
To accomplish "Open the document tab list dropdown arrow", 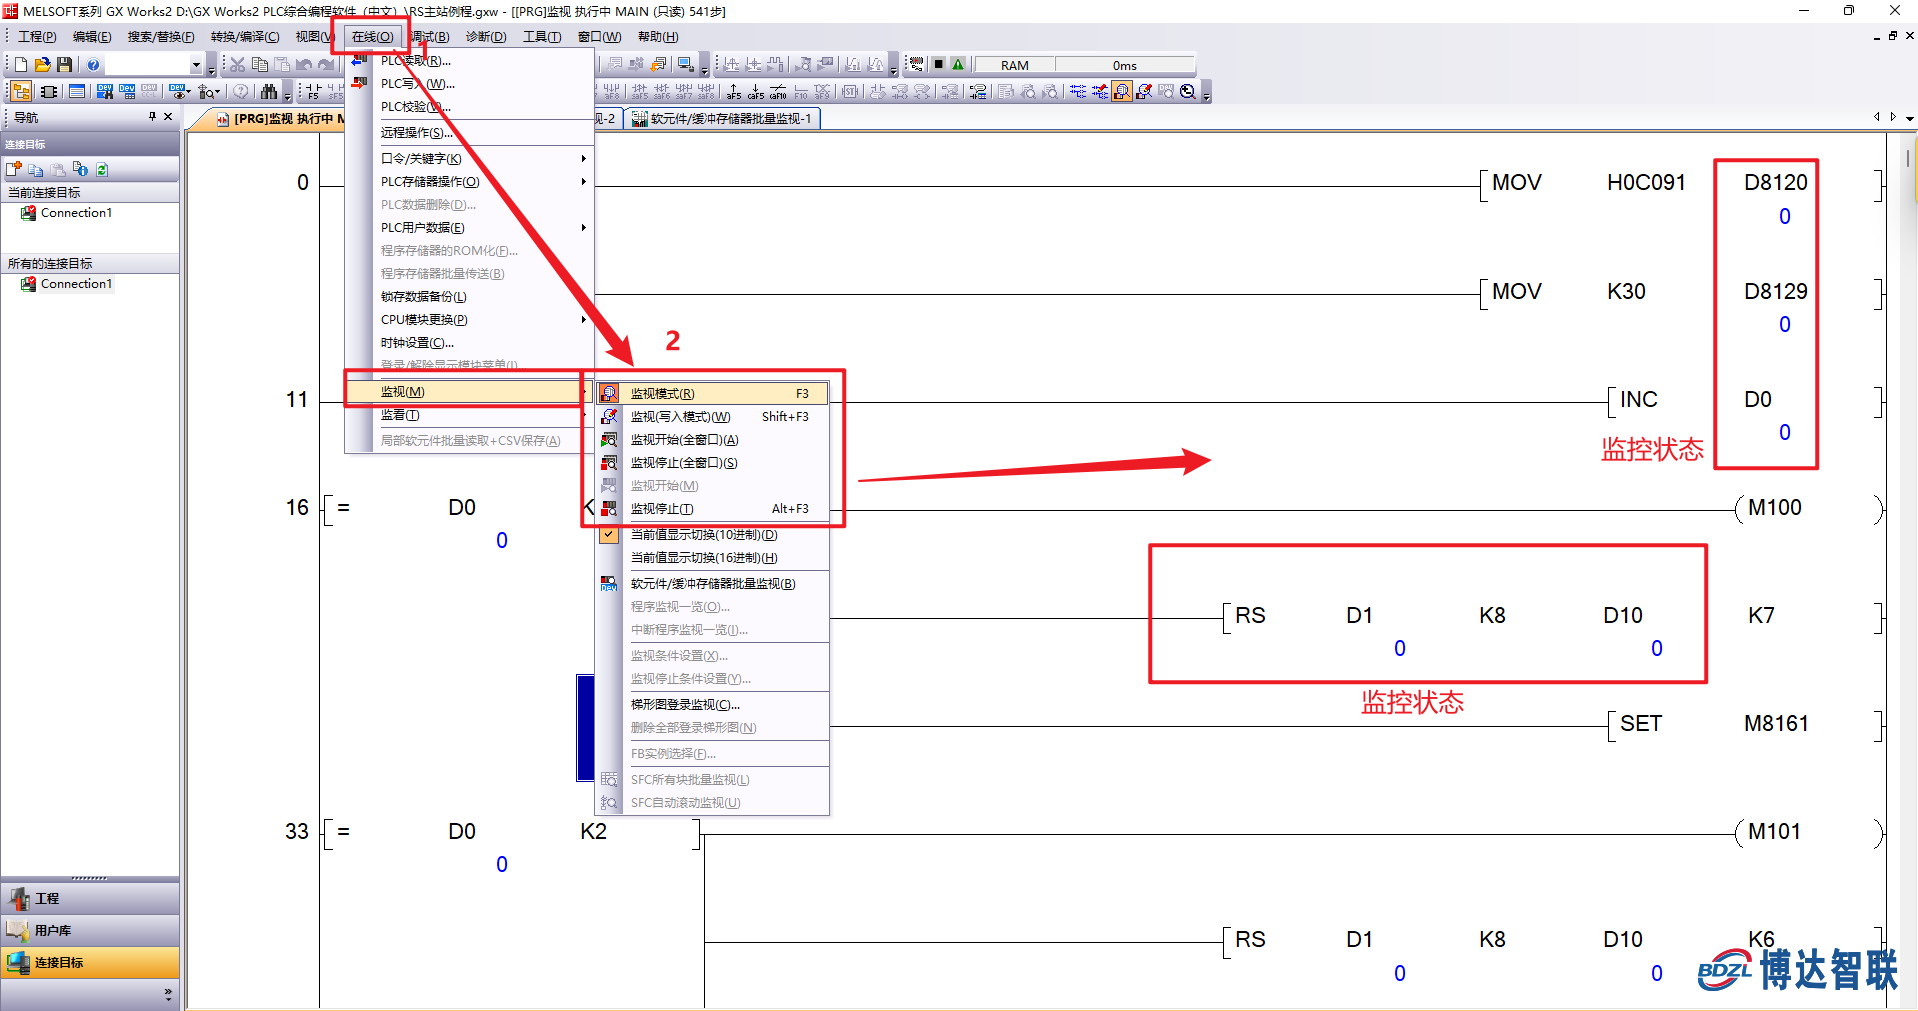I will point(1909,118).
